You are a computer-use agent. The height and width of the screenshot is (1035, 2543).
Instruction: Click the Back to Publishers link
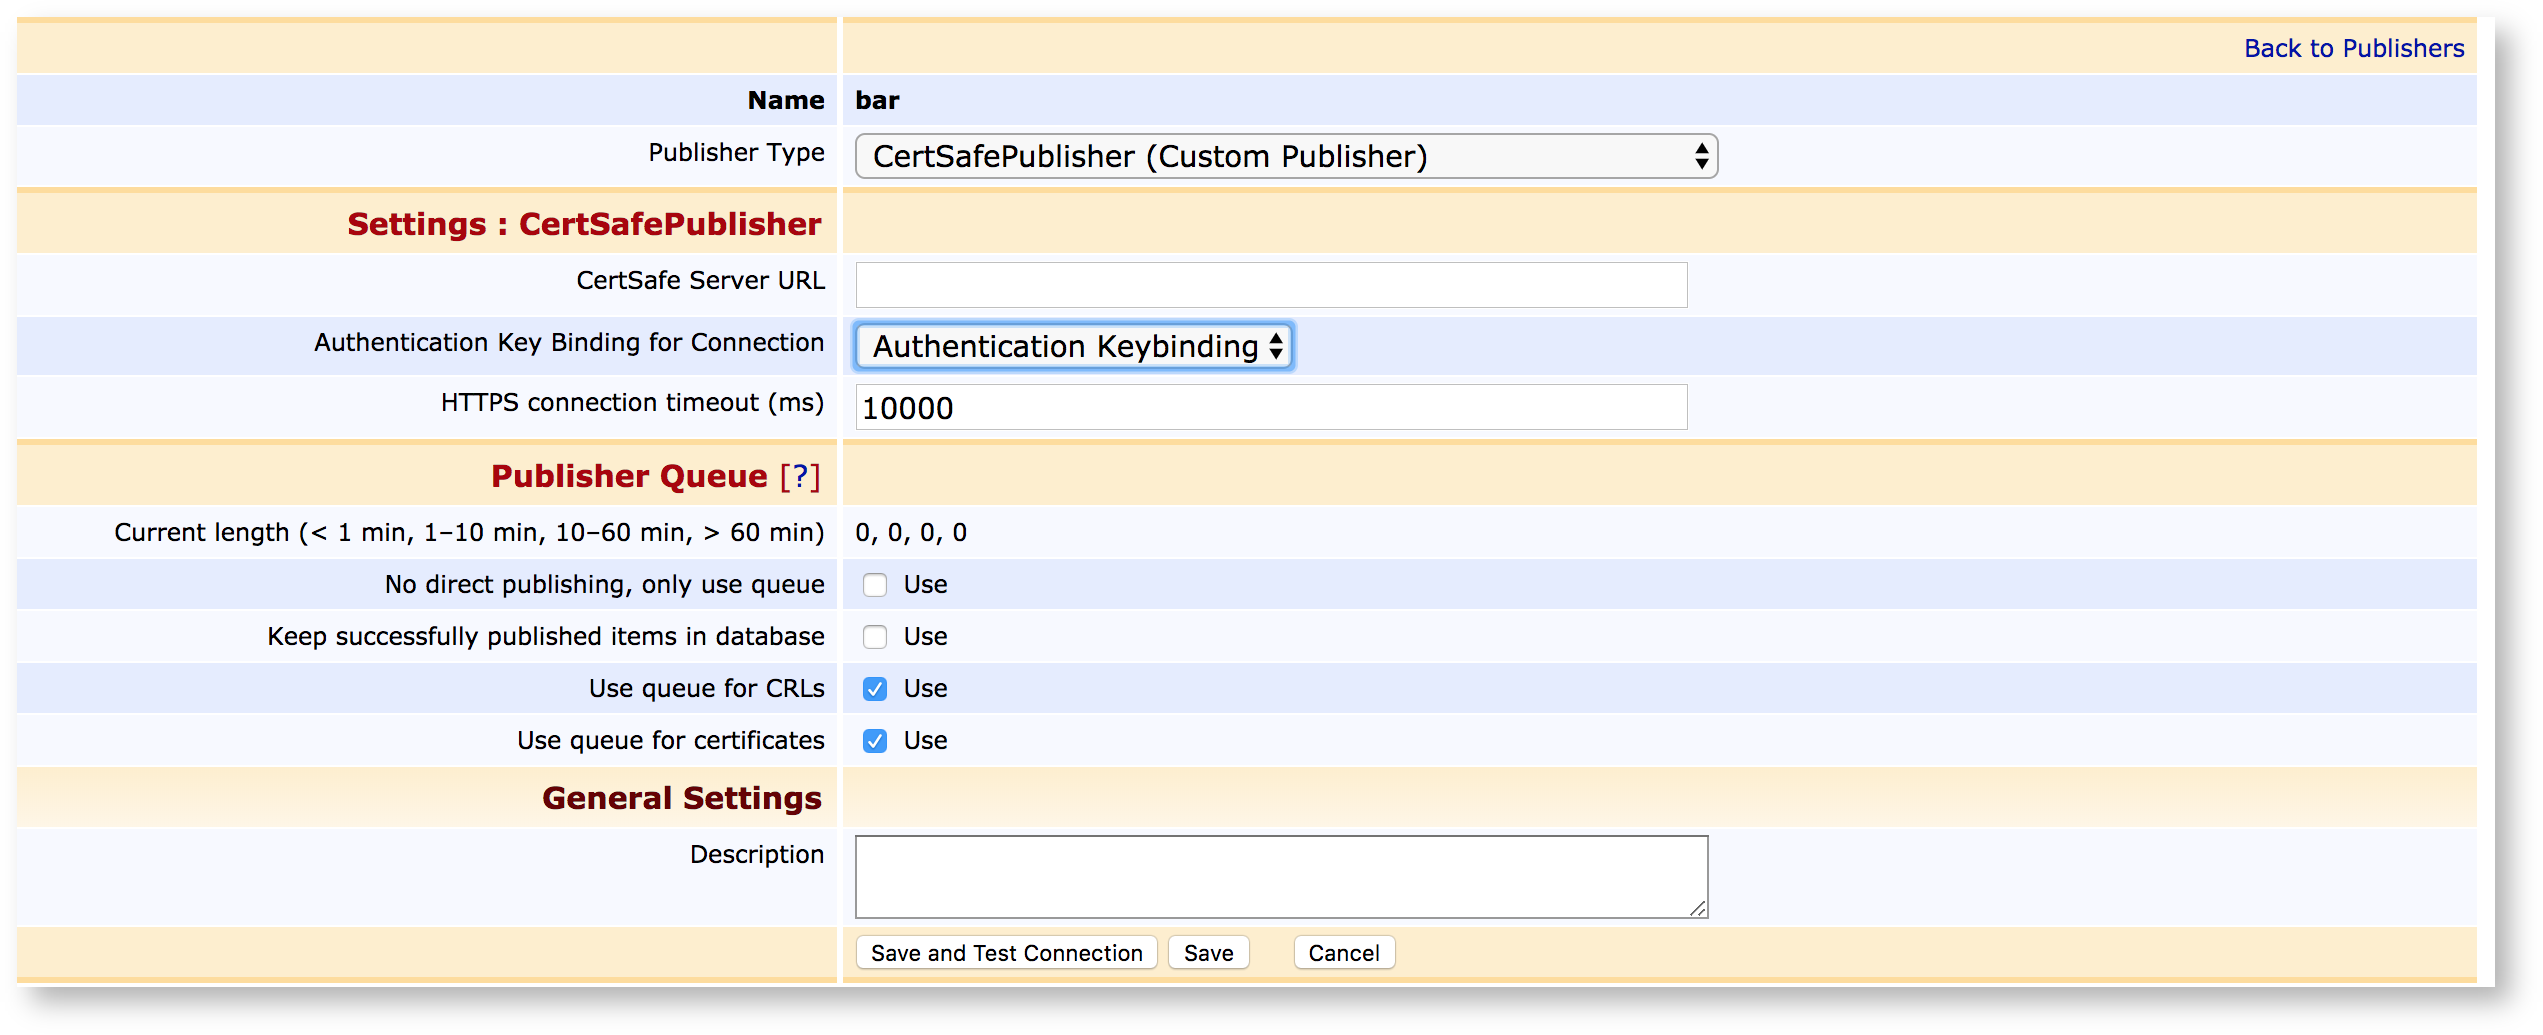pyautogui.click(x=2353, y=49)
